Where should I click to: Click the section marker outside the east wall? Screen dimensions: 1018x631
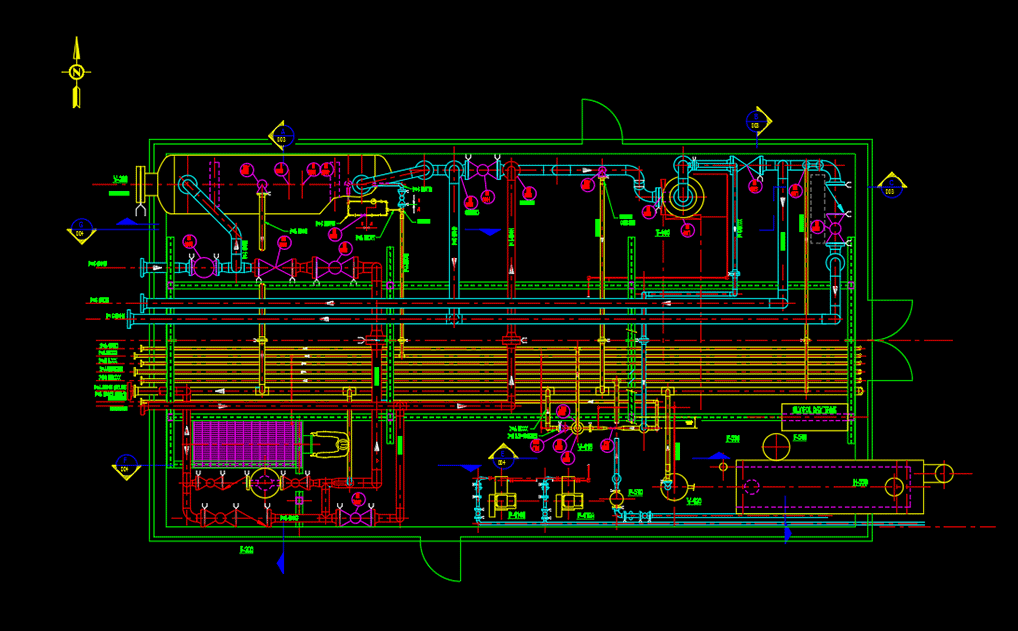[x=890, y=186]
